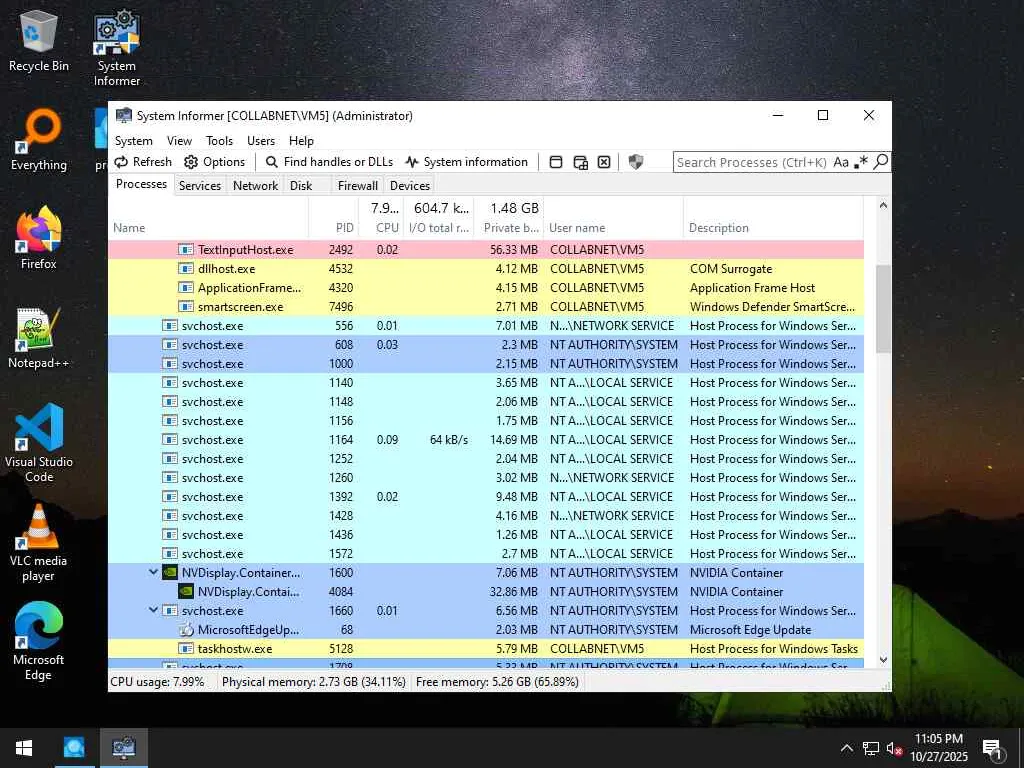Screen dimensions: 1024x768
Task: Switch to the Firewall tab
Action: pyautogui.click(x=358, y=185)
